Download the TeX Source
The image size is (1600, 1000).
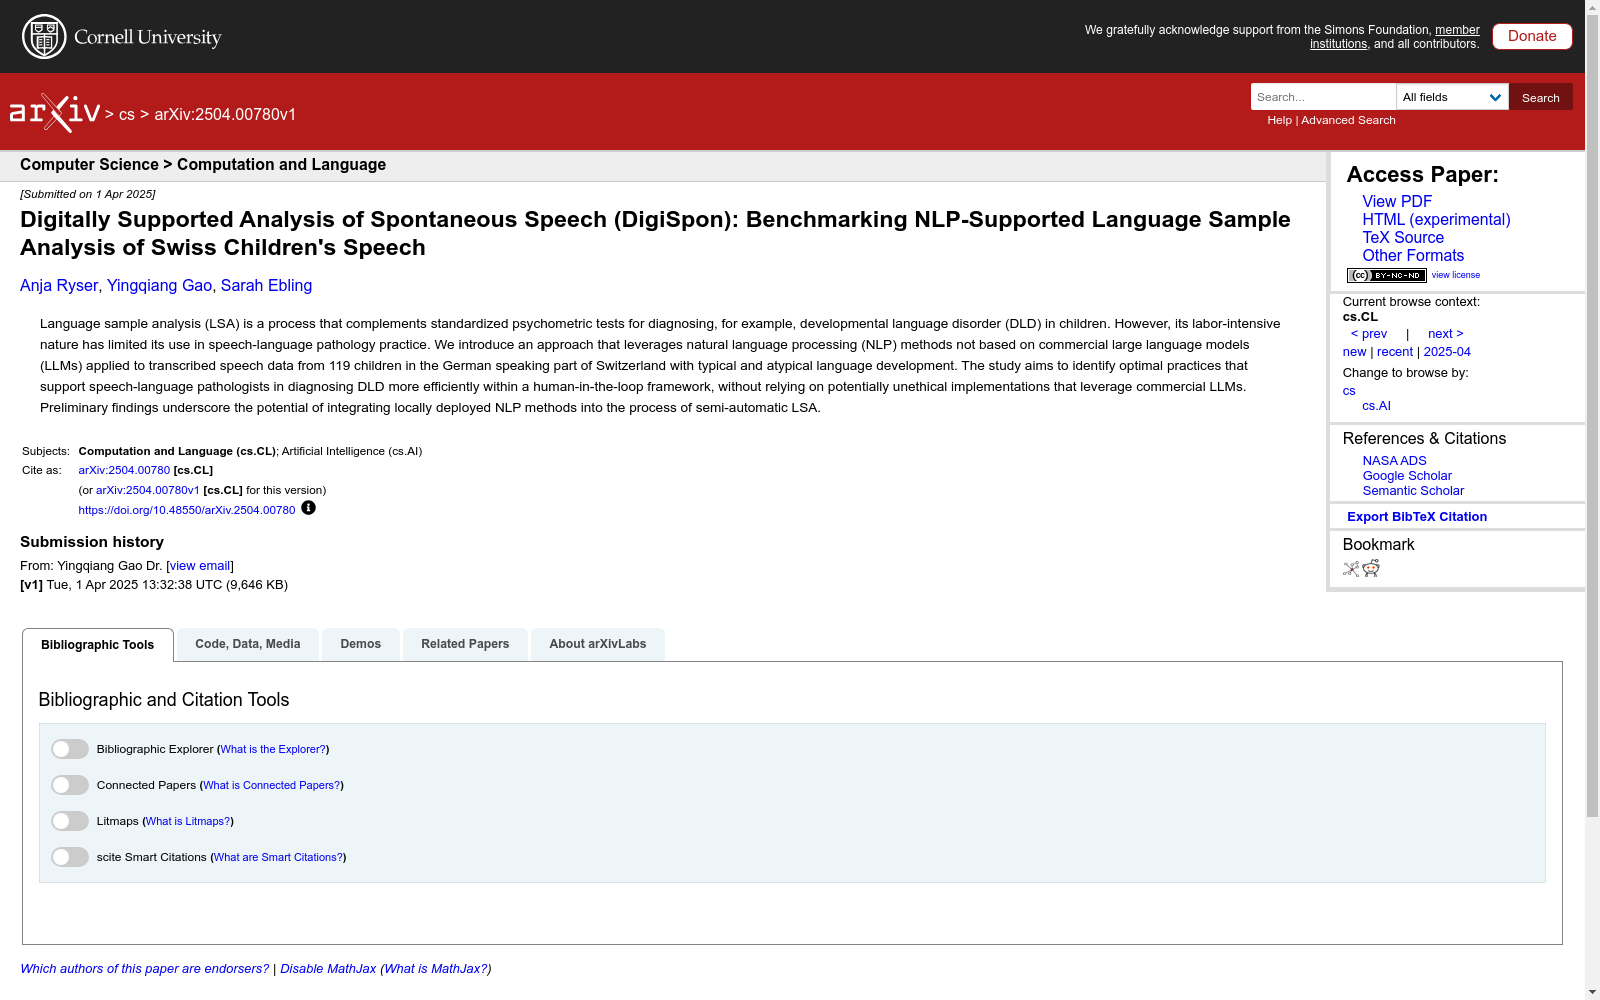click(1403, 237)
